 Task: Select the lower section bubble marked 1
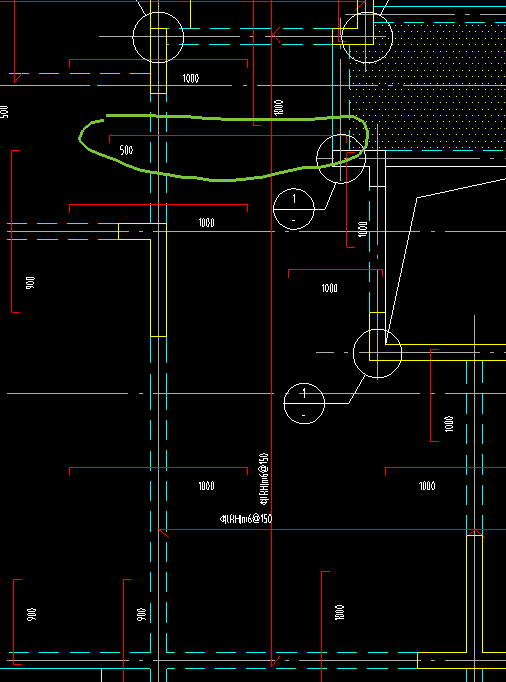click(x=304, y=403)
